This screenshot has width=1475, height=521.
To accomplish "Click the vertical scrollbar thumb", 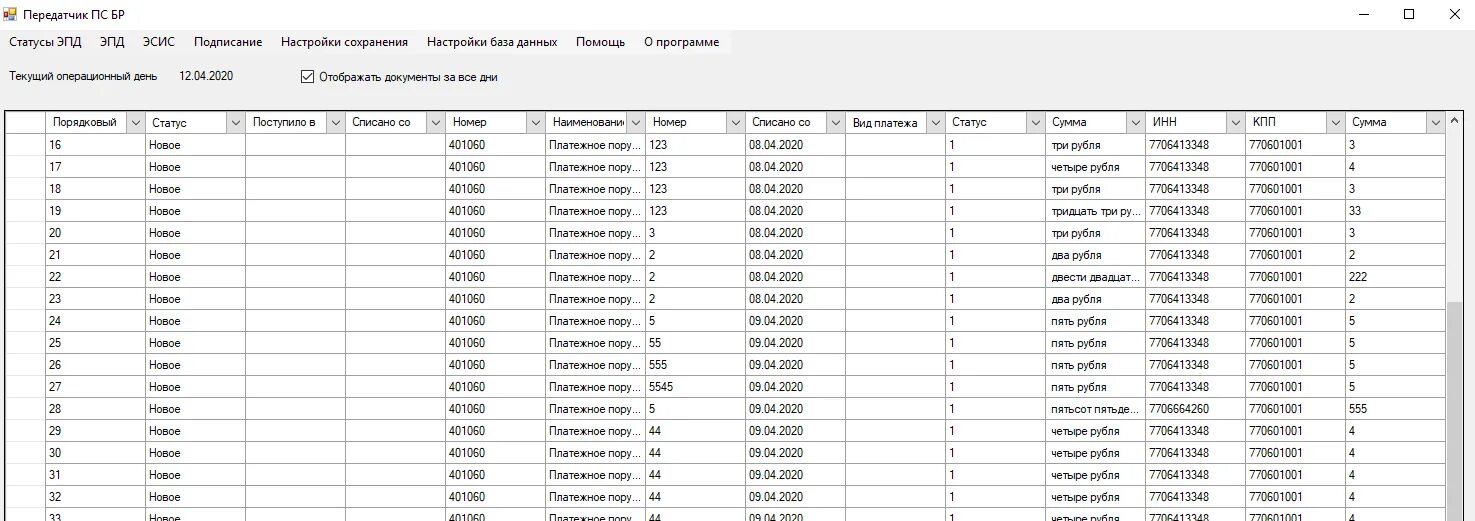I will [1454, 410].
